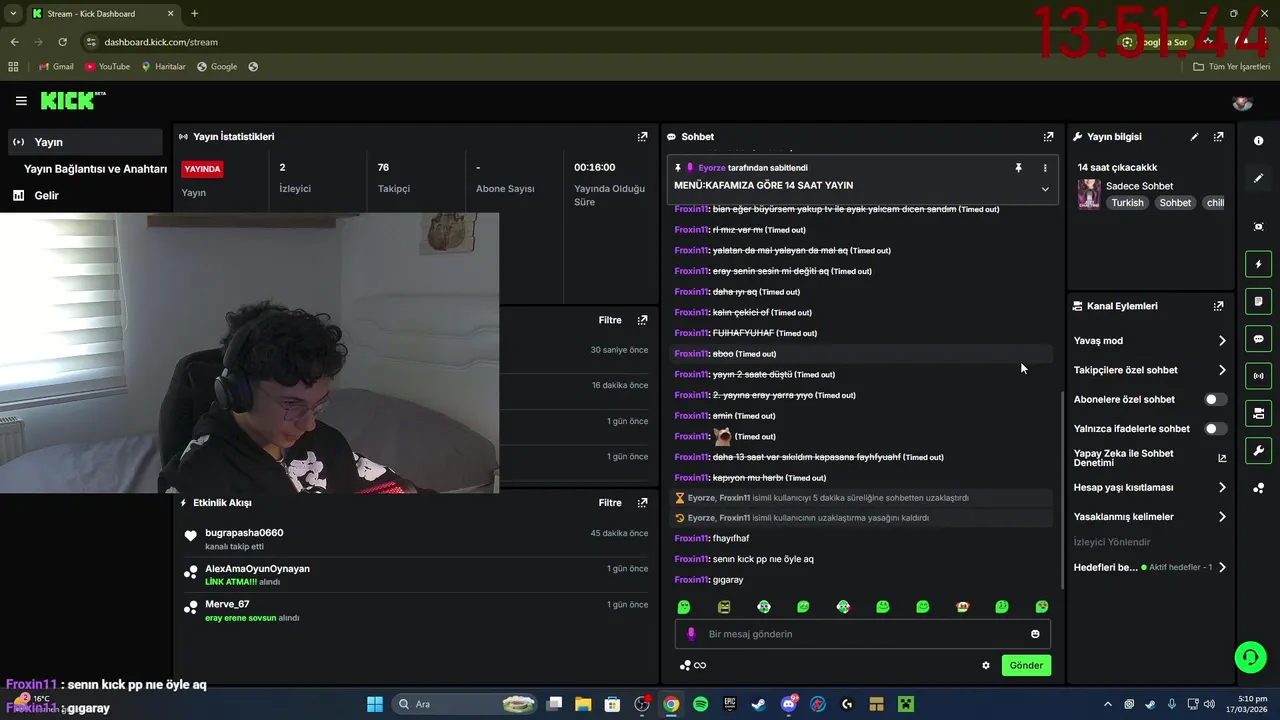Pop out the Yayın İstatistikleri panel

(x=642, y=137)
